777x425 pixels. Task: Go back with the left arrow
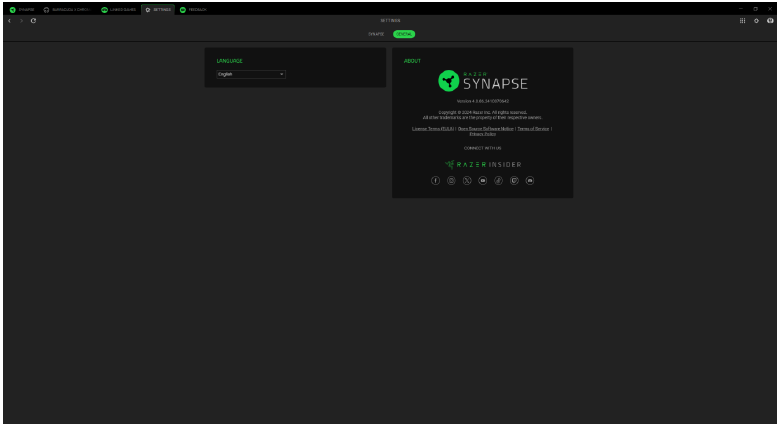coord(9,21)
